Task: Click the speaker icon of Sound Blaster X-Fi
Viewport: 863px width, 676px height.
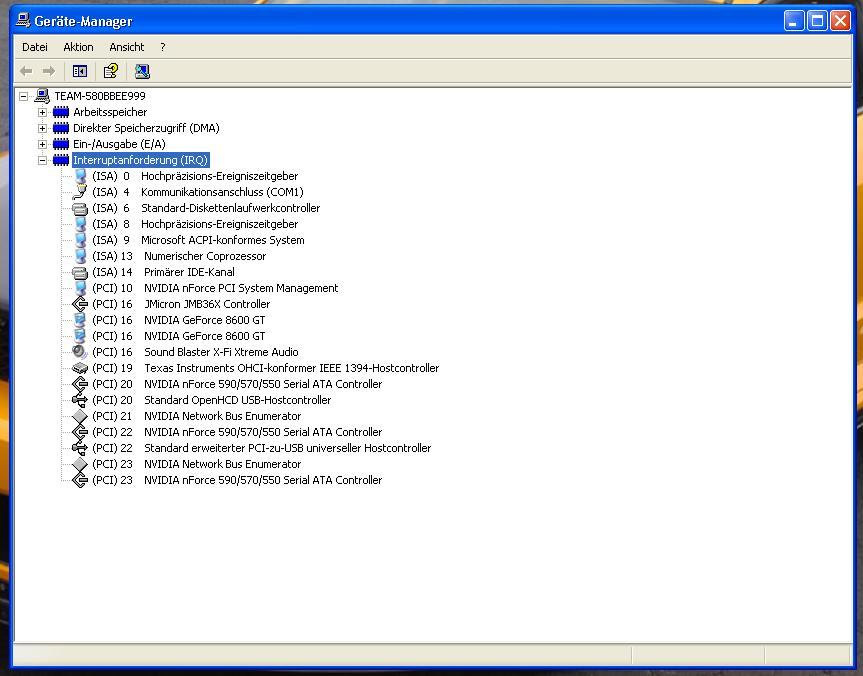Action: click(x=80, y=352)
